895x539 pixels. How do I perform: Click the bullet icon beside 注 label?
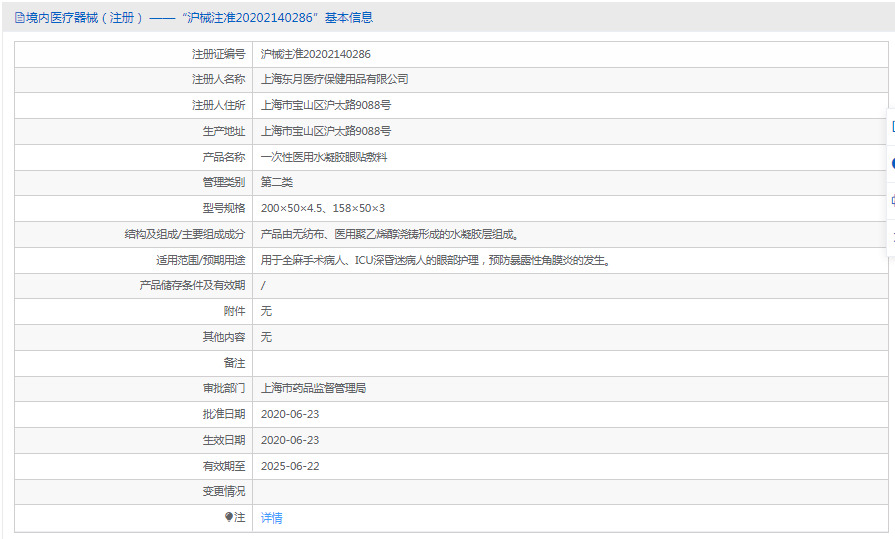[229, 517]
